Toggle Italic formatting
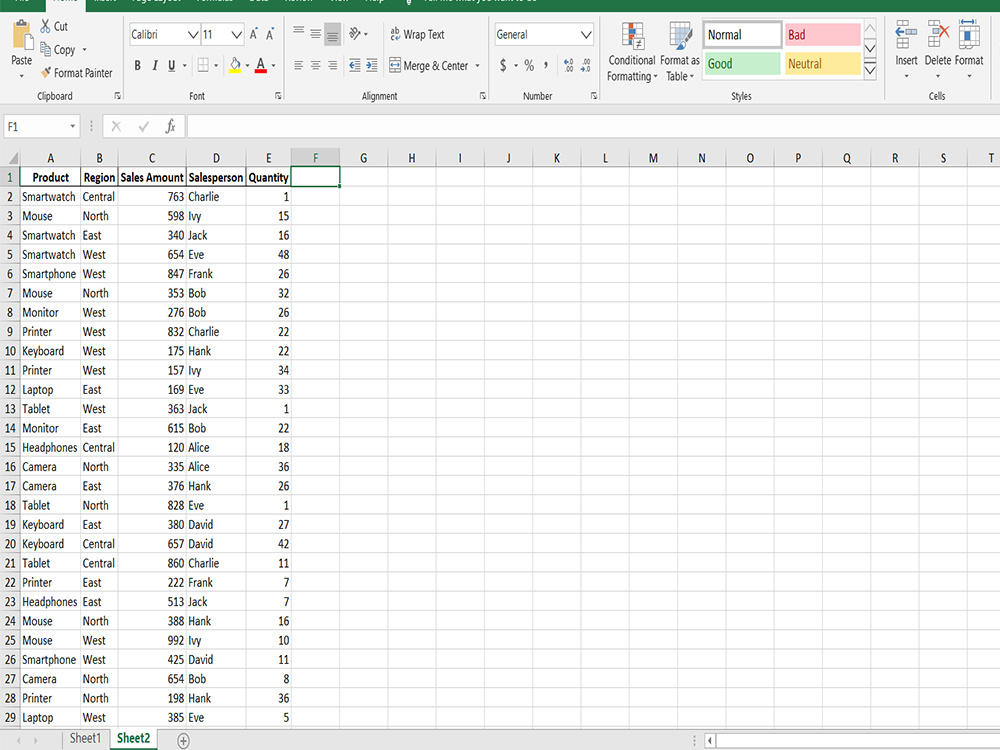This screenshot has width=1000, height=750. click(x=154, y=65)
